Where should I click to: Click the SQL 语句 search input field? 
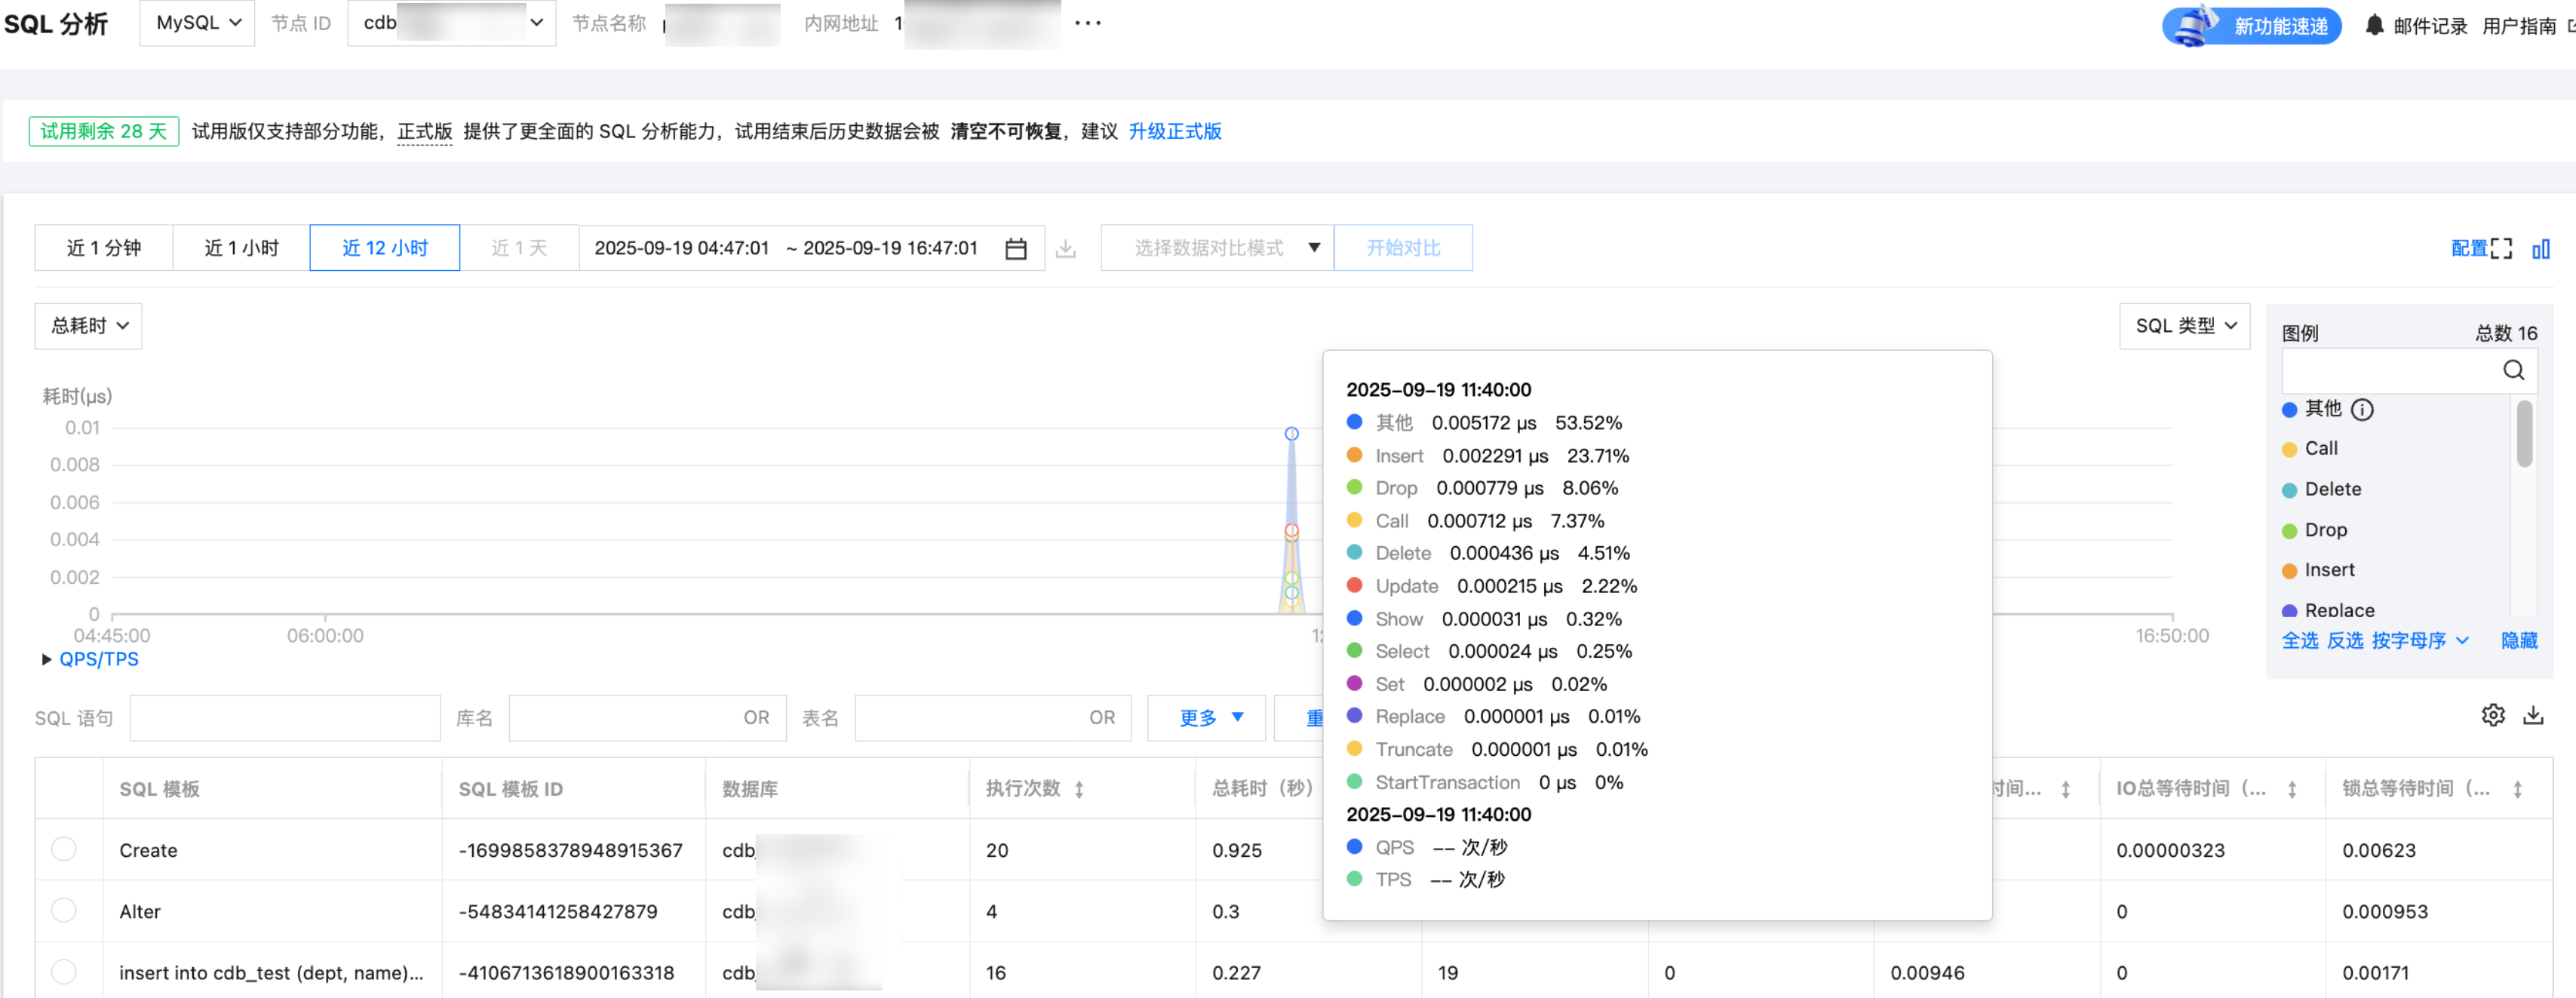pyautogui.click(x=285, y=718)
